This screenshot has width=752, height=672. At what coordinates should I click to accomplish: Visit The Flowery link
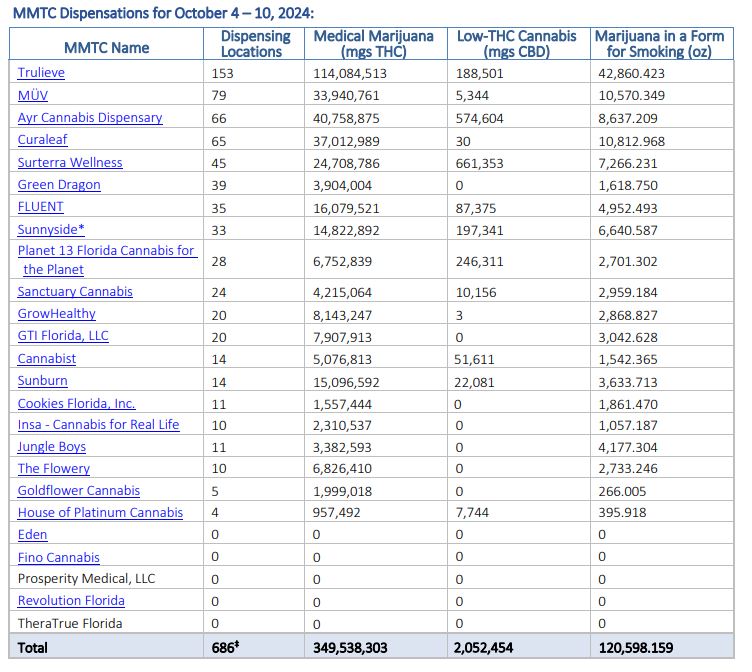pyautogui.click(x=53, y=469)
